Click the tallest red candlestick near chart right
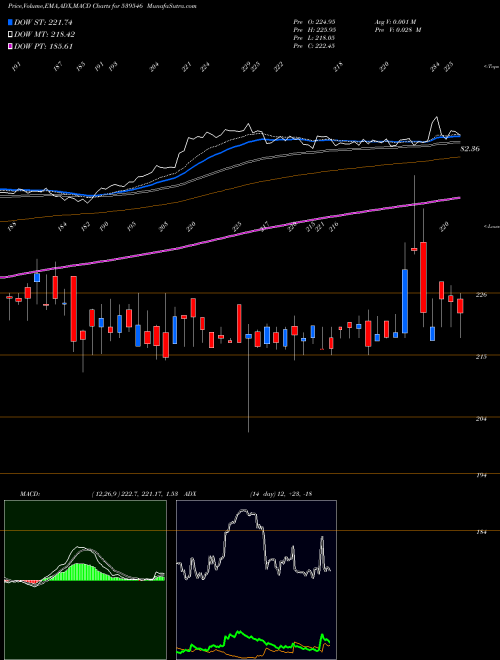 tap(423, 277)
